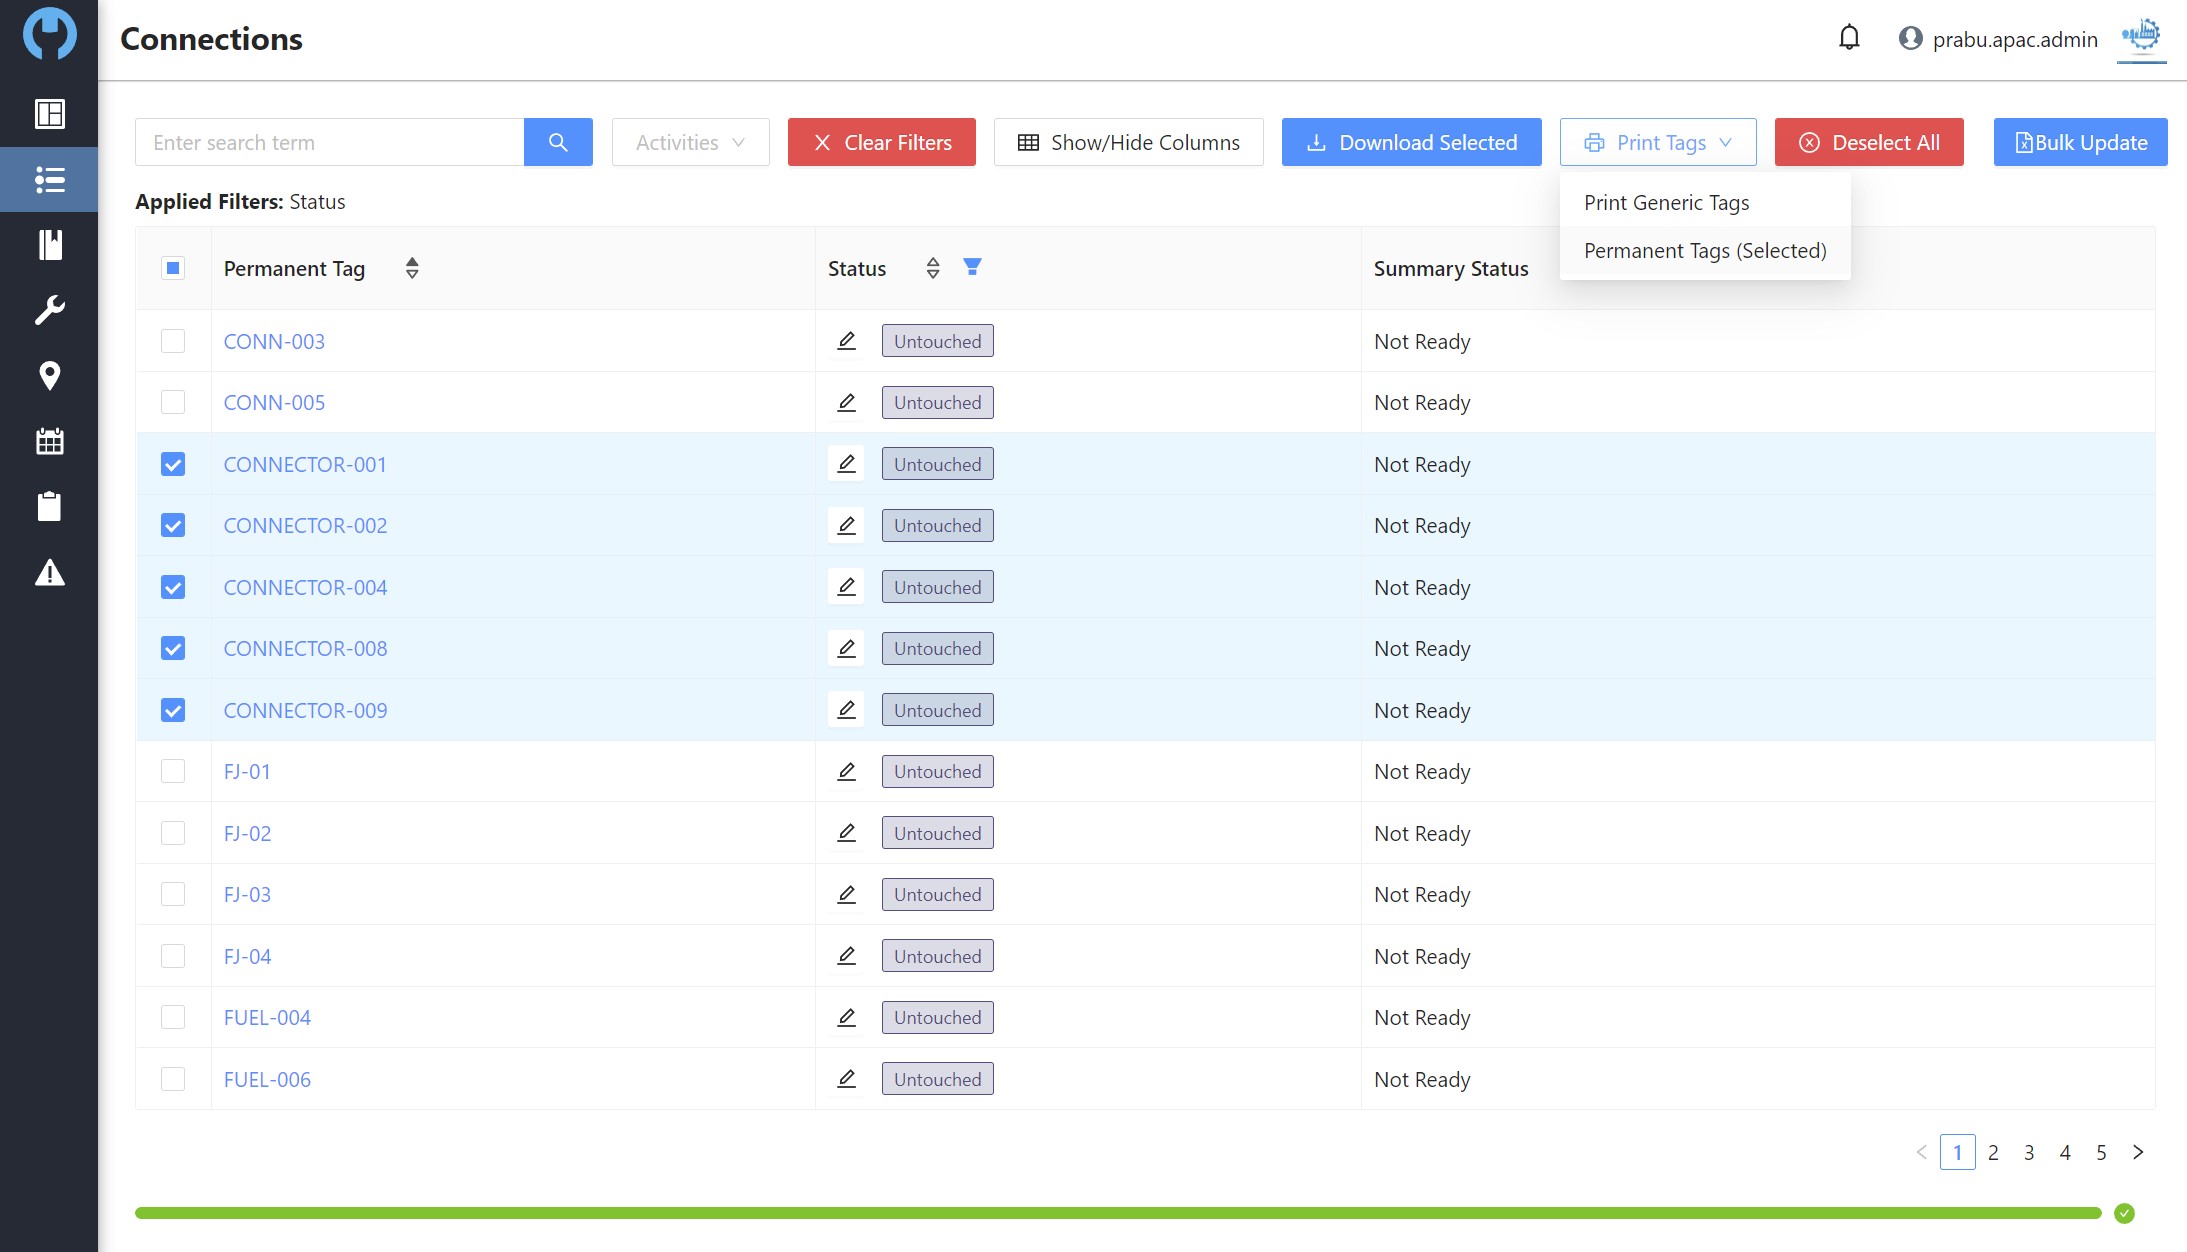Click Bulk Update button
This screenshot has width=2187, height=1252.
coord(2080,142)
